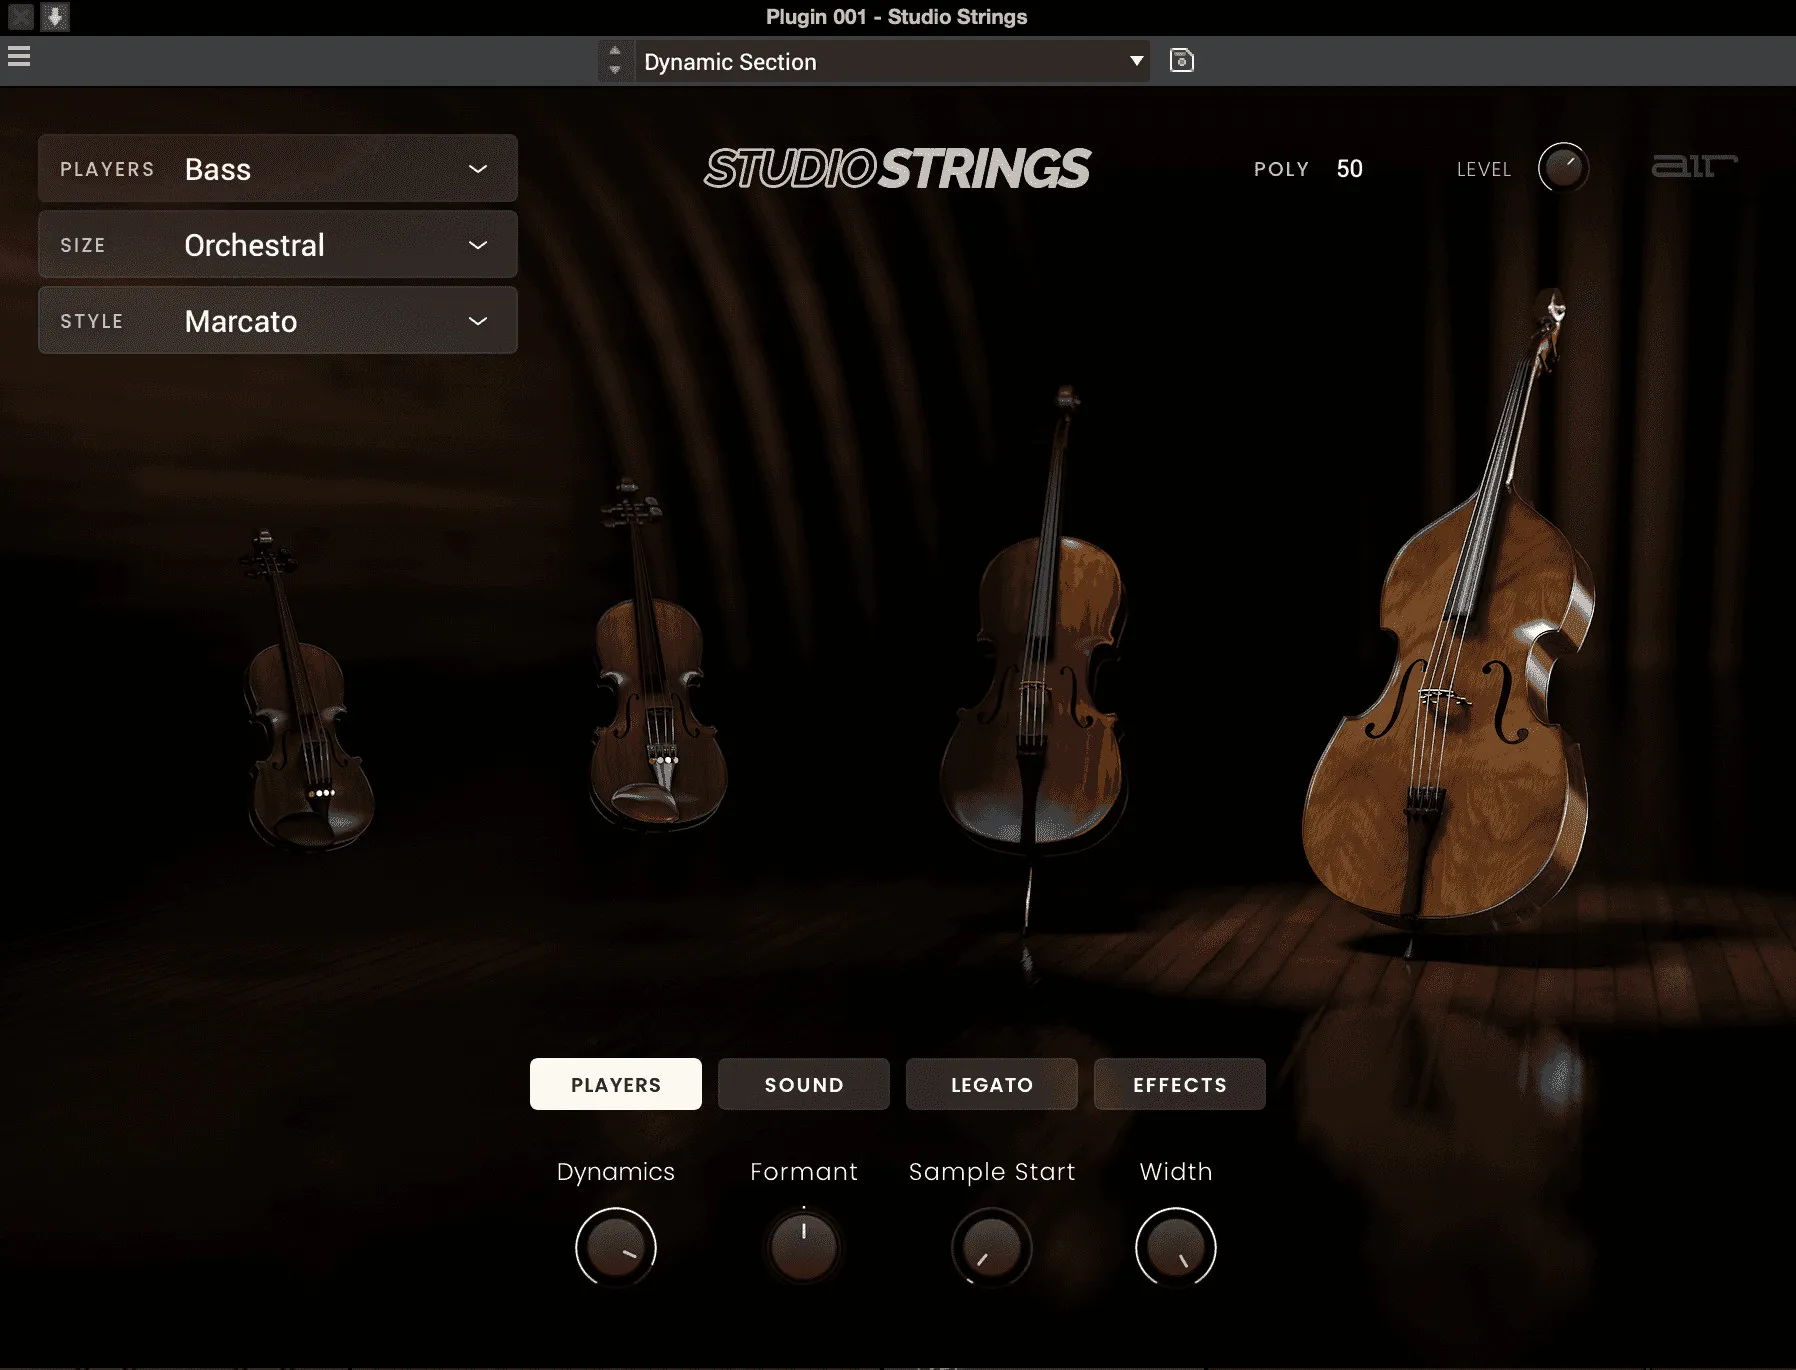Open the hamburger menu icon

(19, 57)
